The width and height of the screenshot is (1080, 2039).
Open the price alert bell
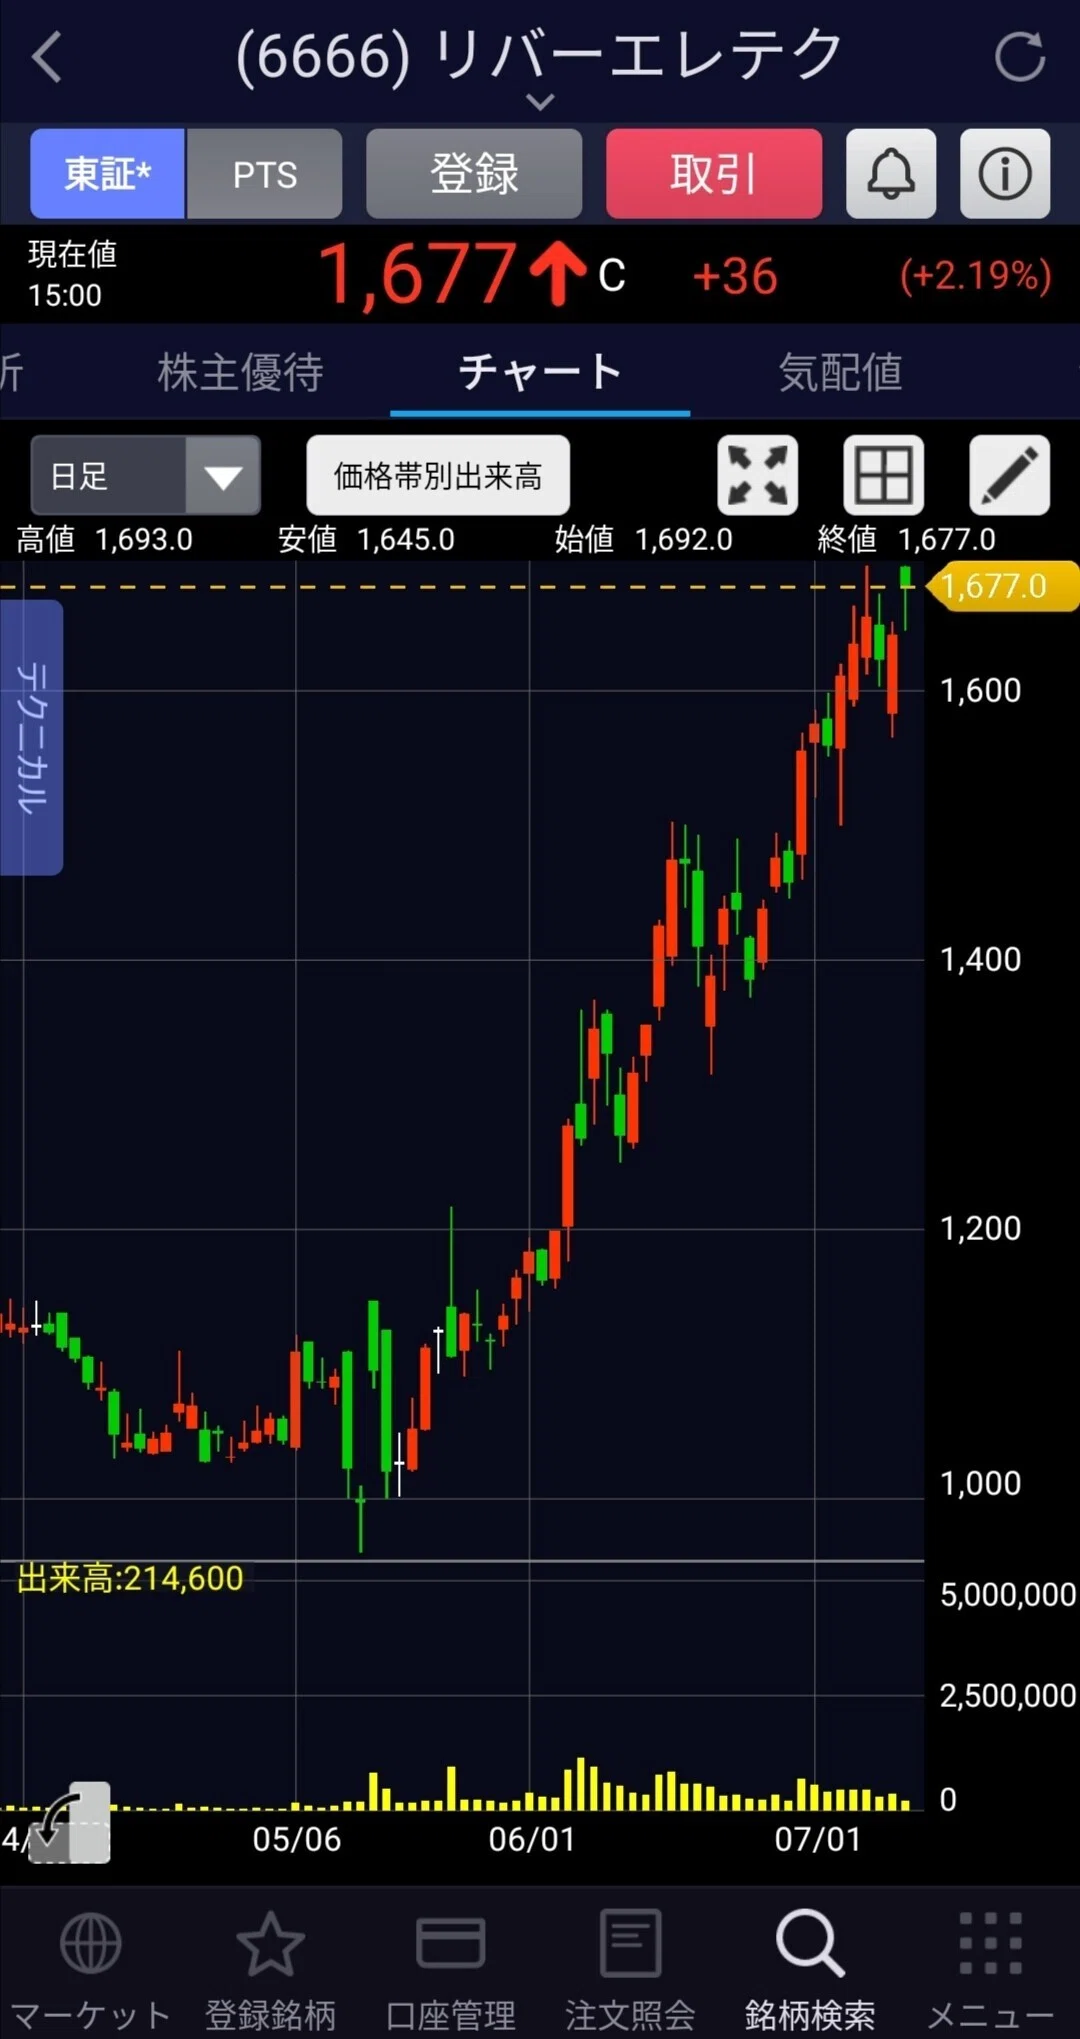[x=890, y=173]
